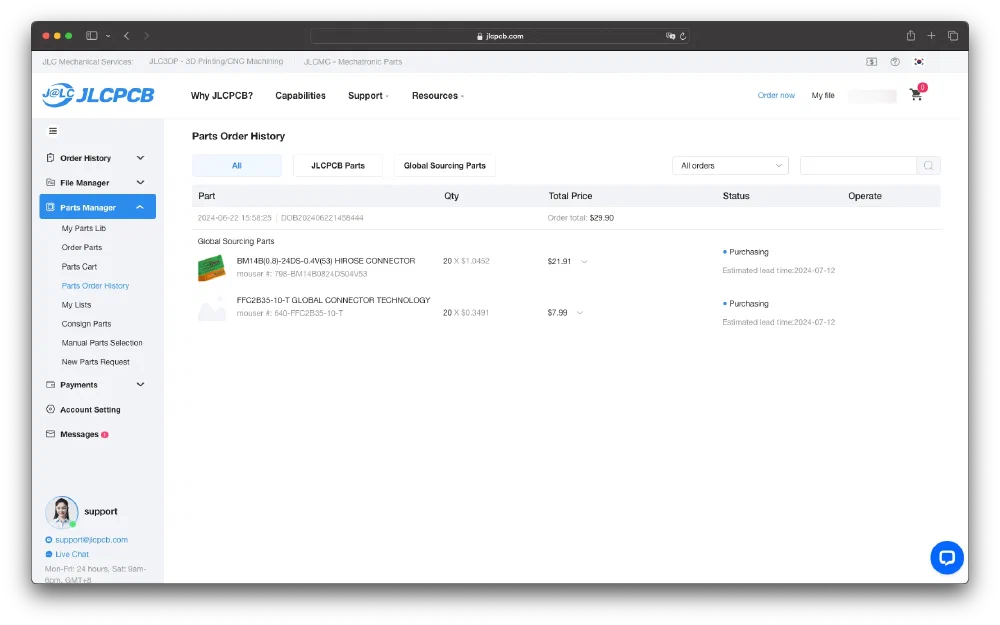The width and height of the screenshot is (1000, 625).
Task: Collapse sidebar with hamburger menu icon
Action: (x=53, y=131)
